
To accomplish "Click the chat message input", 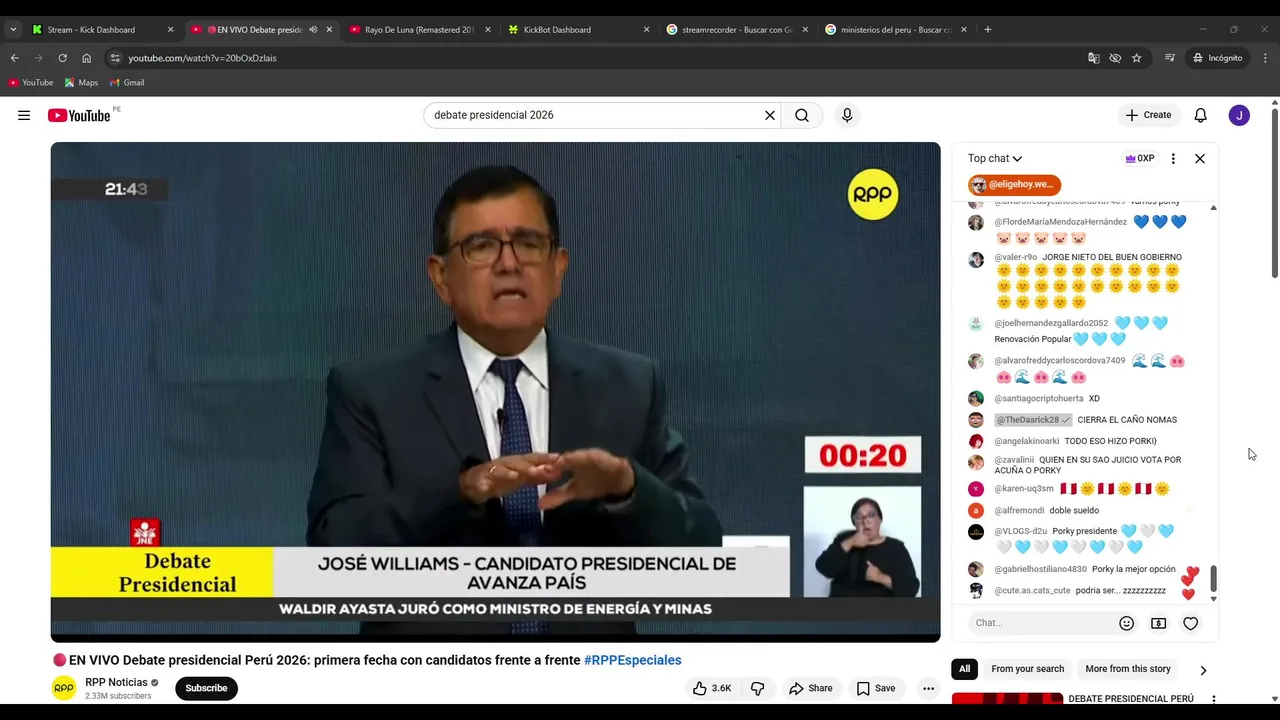I will point(1040,623).
